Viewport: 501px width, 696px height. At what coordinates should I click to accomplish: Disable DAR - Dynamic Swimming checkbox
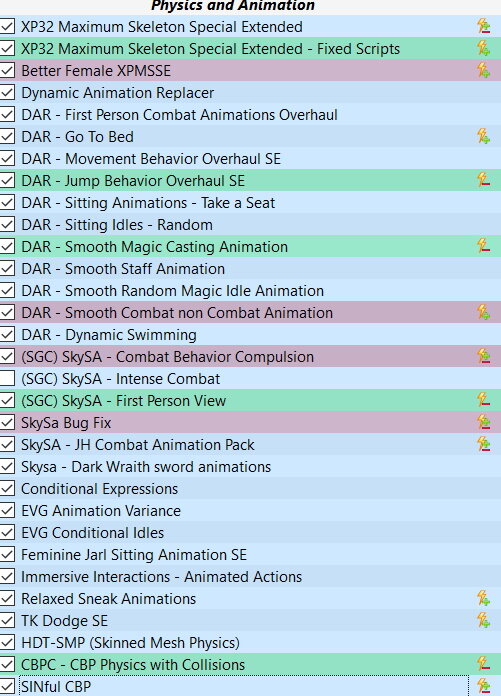point(7,335)
